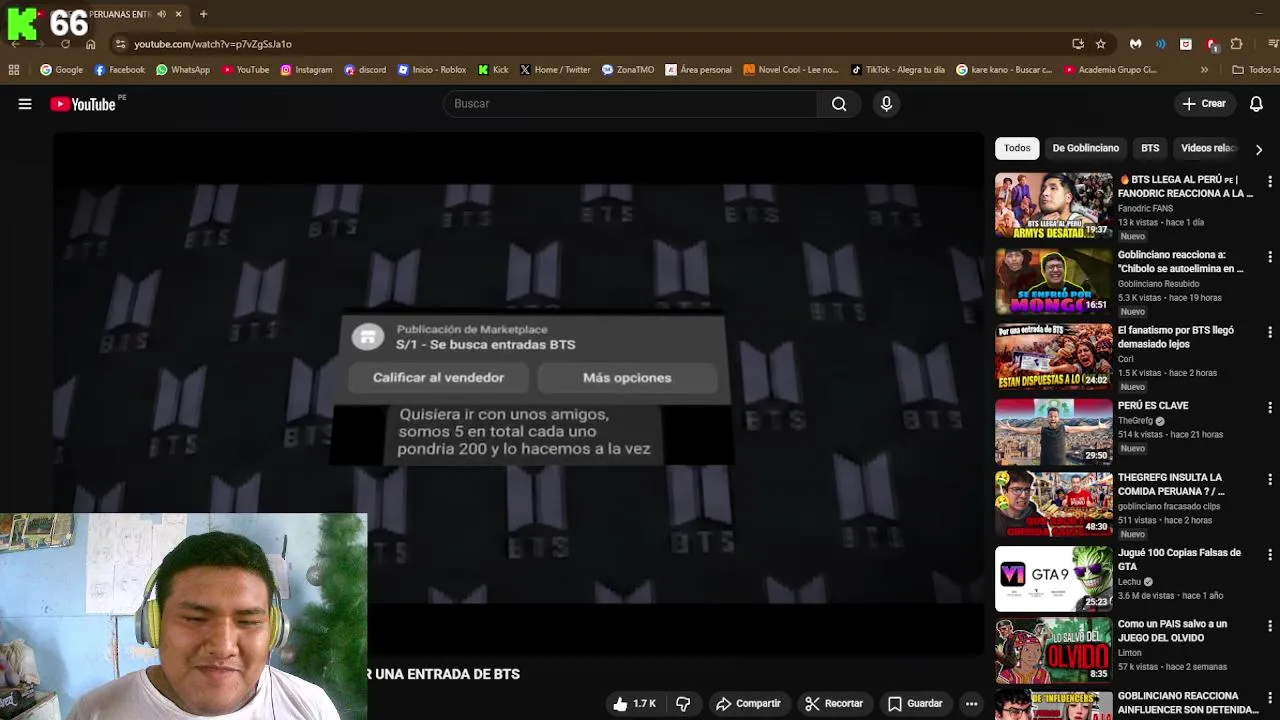Open the Recortar clip tool
Screen dimensions: 1280x720
(x=834, y=704)
